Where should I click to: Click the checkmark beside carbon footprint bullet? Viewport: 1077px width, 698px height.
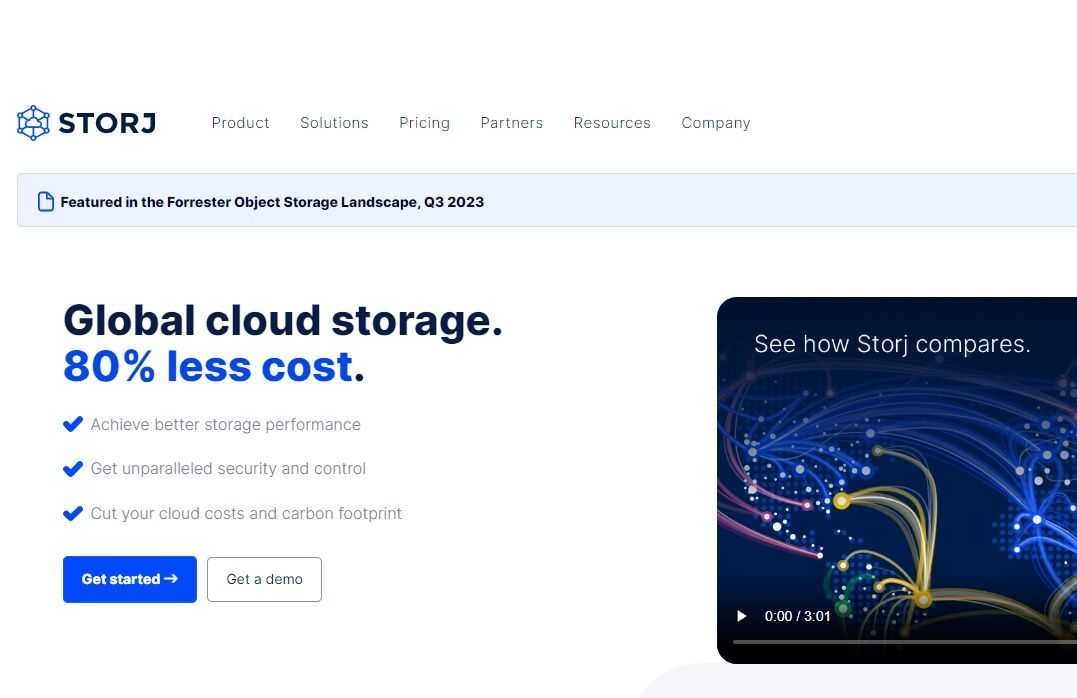pyautogui.click(x=72, y=513)
